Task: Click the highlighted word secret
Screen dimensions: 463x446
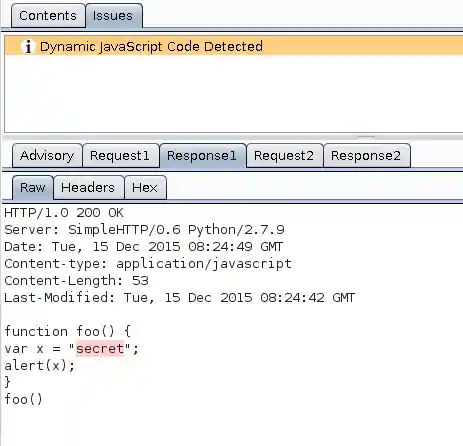Action: [100, 348]
